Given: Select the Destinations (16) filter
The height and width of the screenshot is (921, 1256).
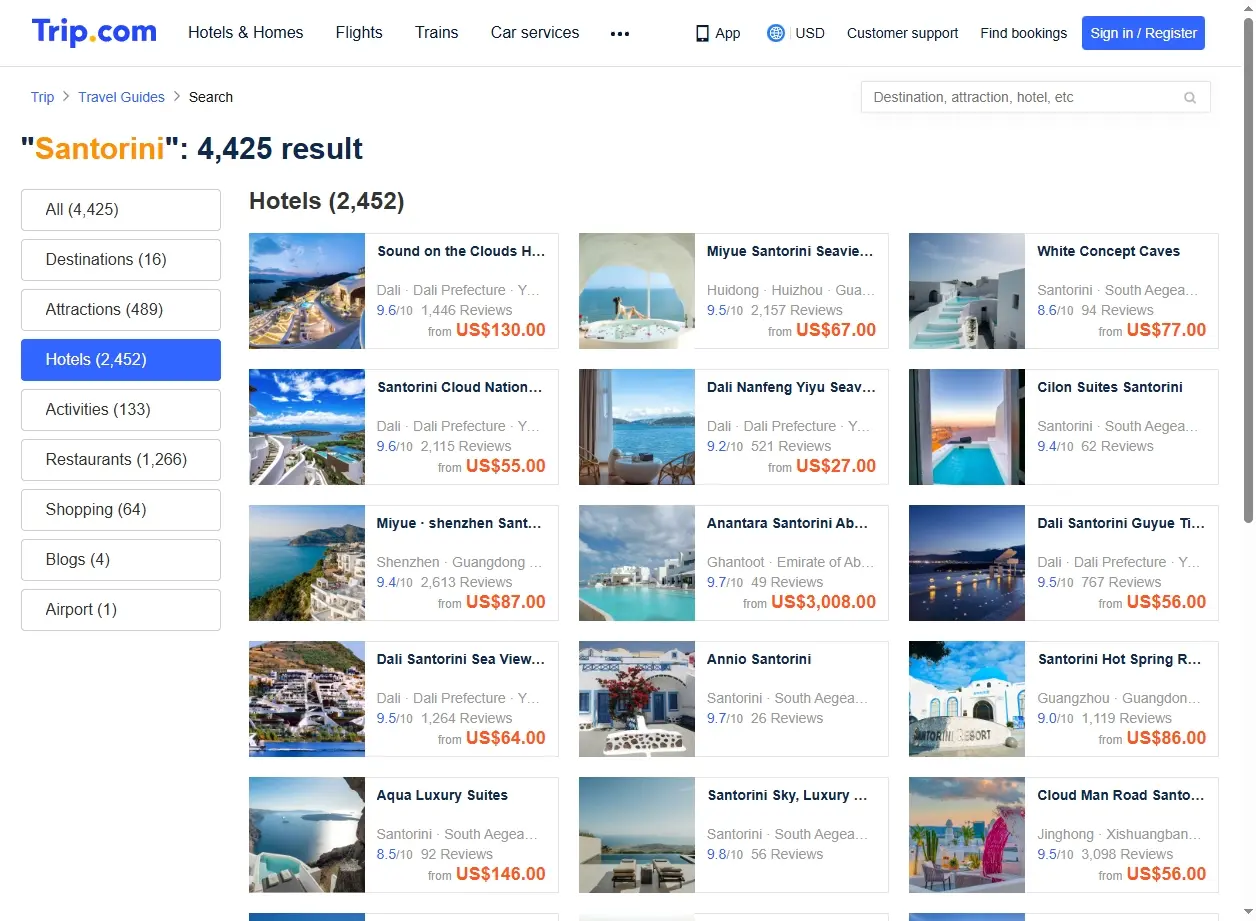Looking at the screenshot, I should 121,260.
